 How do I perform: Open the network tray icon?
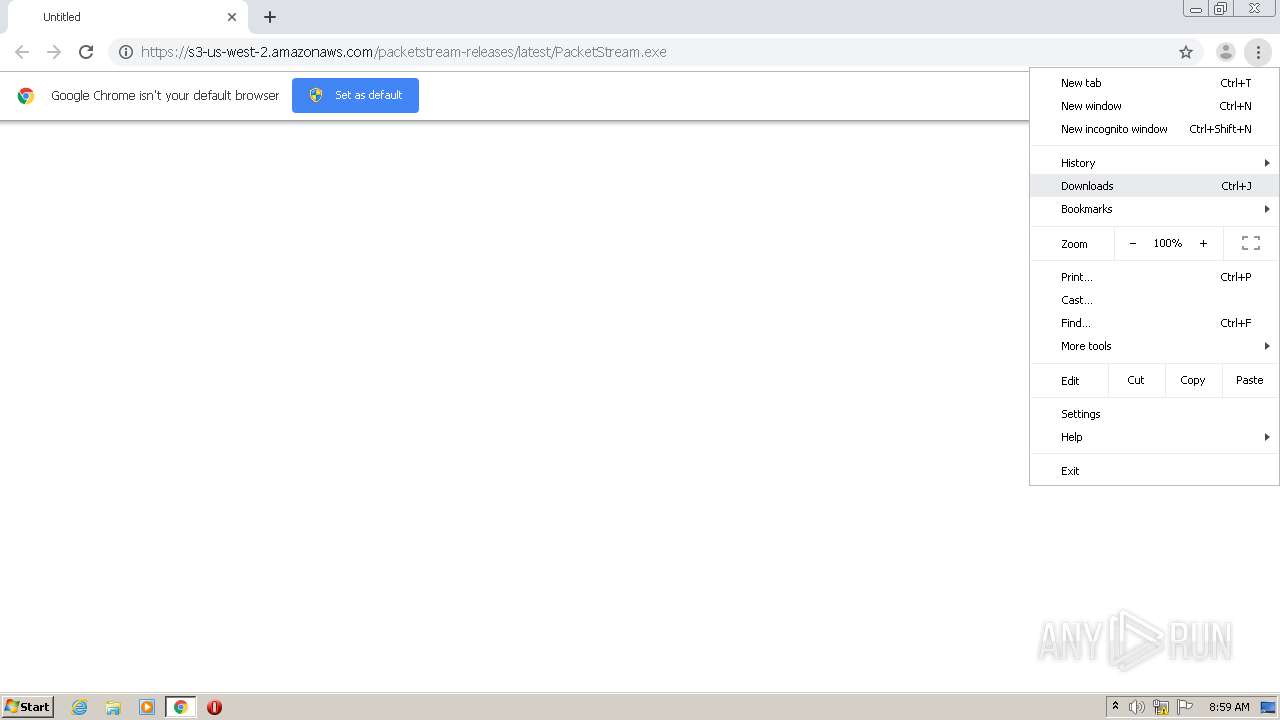pyautogui.click(x=1161, y=707)
